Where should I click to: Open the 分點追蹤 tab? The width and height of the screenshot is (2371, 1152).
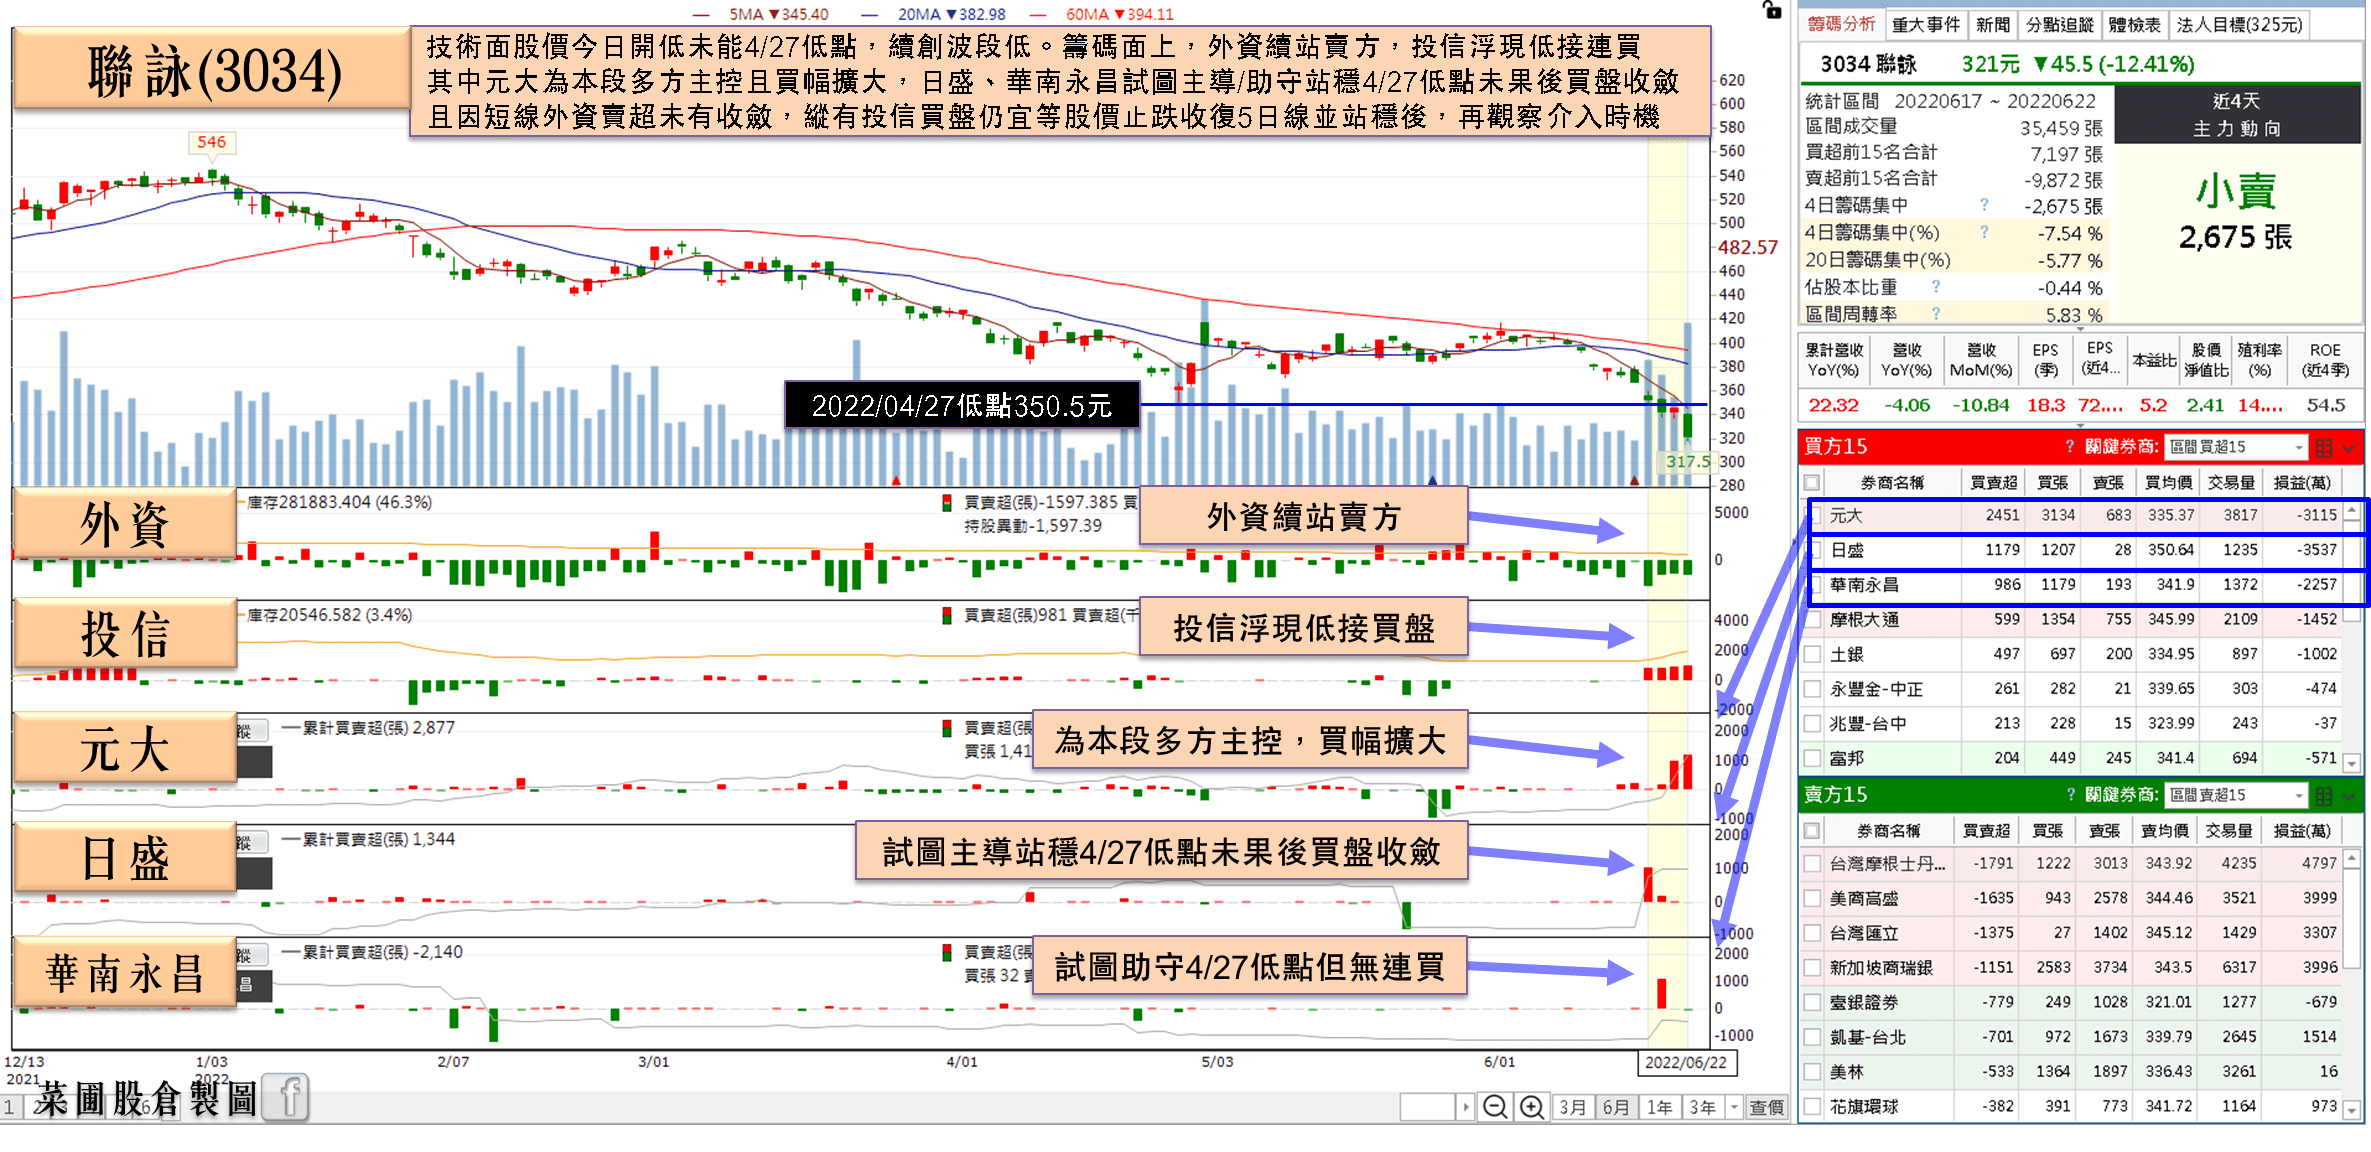[2060, 25]
